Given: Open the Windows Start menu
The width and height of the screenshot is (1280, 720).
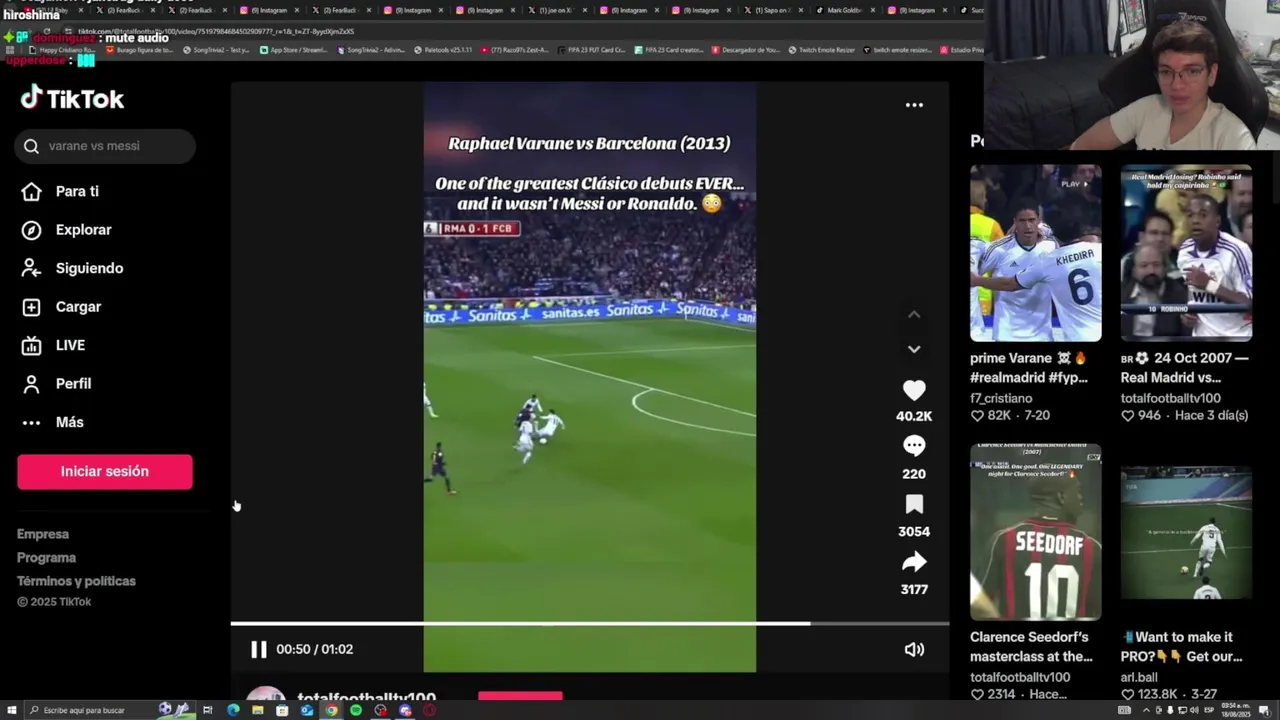Looking at the screenshot, I should pyautogui.click(x=10, y=710).
